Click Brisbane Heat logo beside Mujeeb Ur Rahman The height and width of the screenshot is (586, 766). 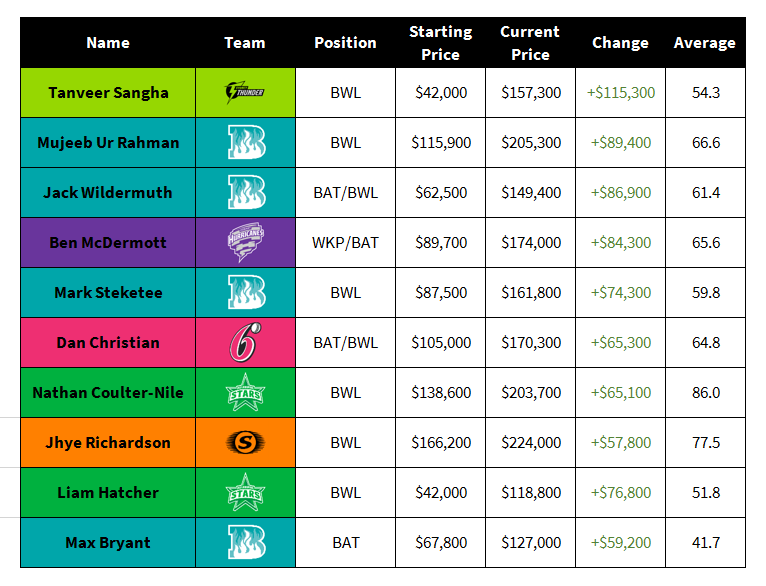[x=246, y=142]
